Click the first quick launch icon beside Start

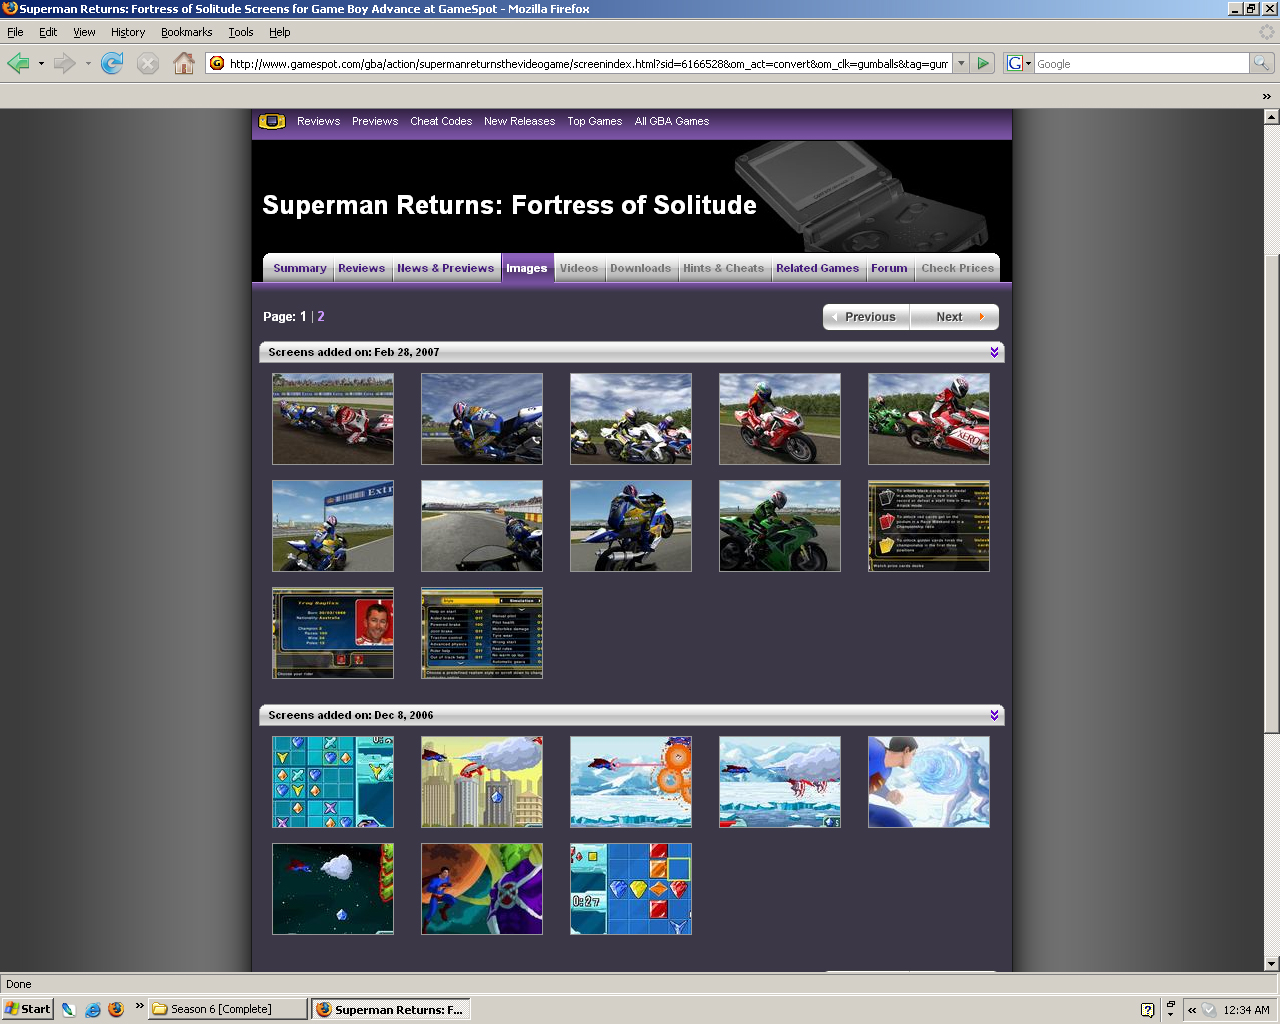pyautogui.click(x=68, y=1010)
